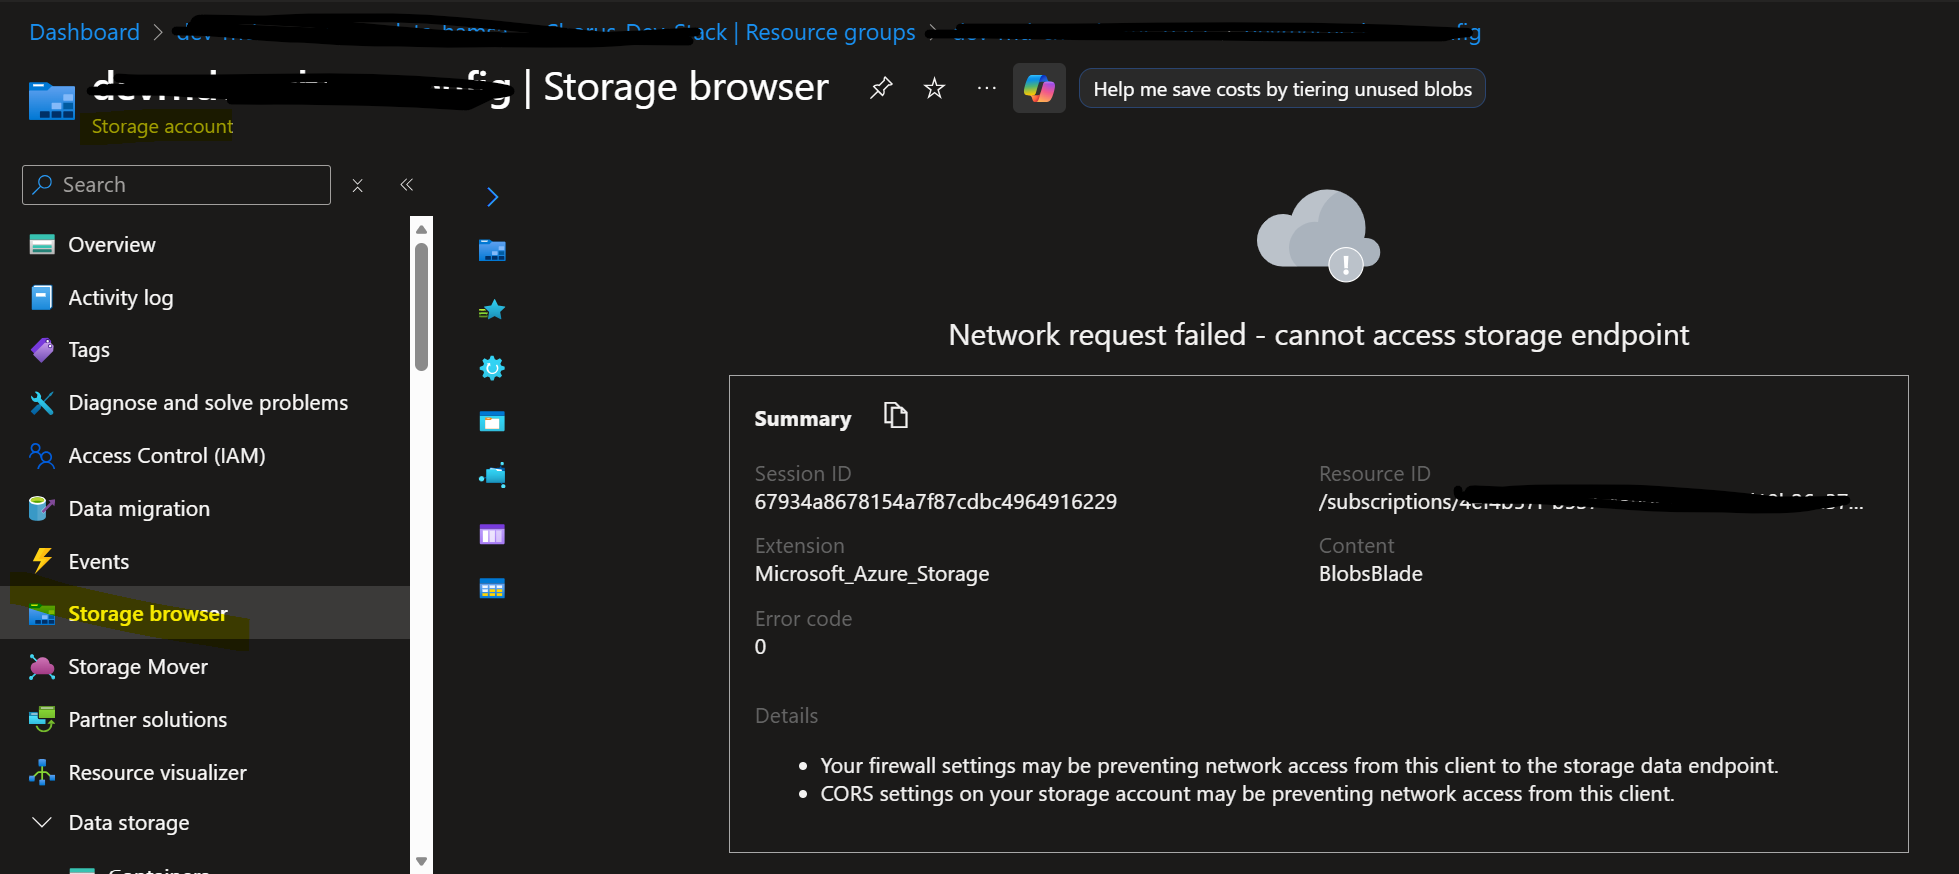The height and width of the screenshot is (874, 1959).
Task: Open the more options ellipsis menu
Action: click(x=987, y=88)
